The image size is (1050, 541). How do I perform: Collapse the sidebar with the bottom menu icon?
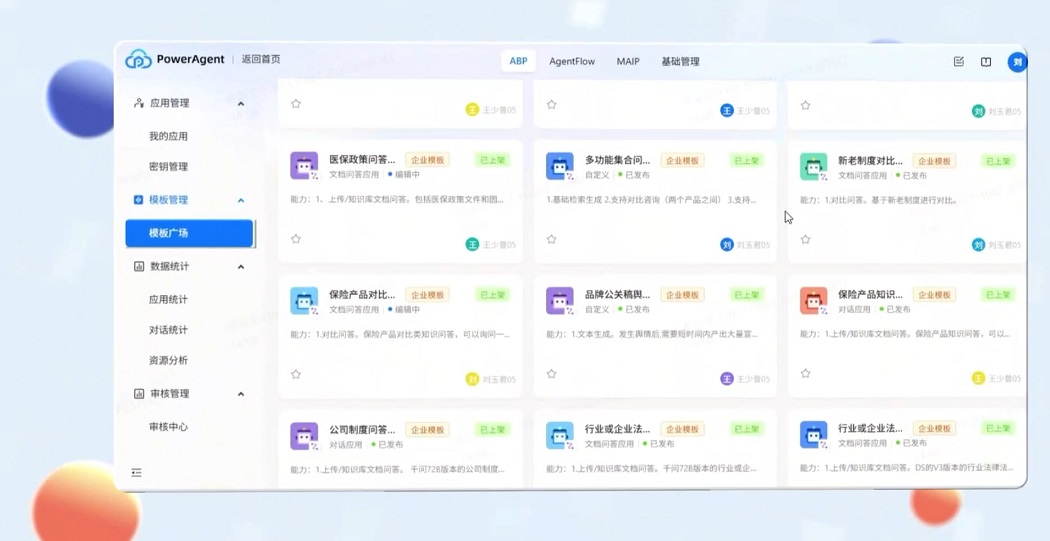point(137,473)
